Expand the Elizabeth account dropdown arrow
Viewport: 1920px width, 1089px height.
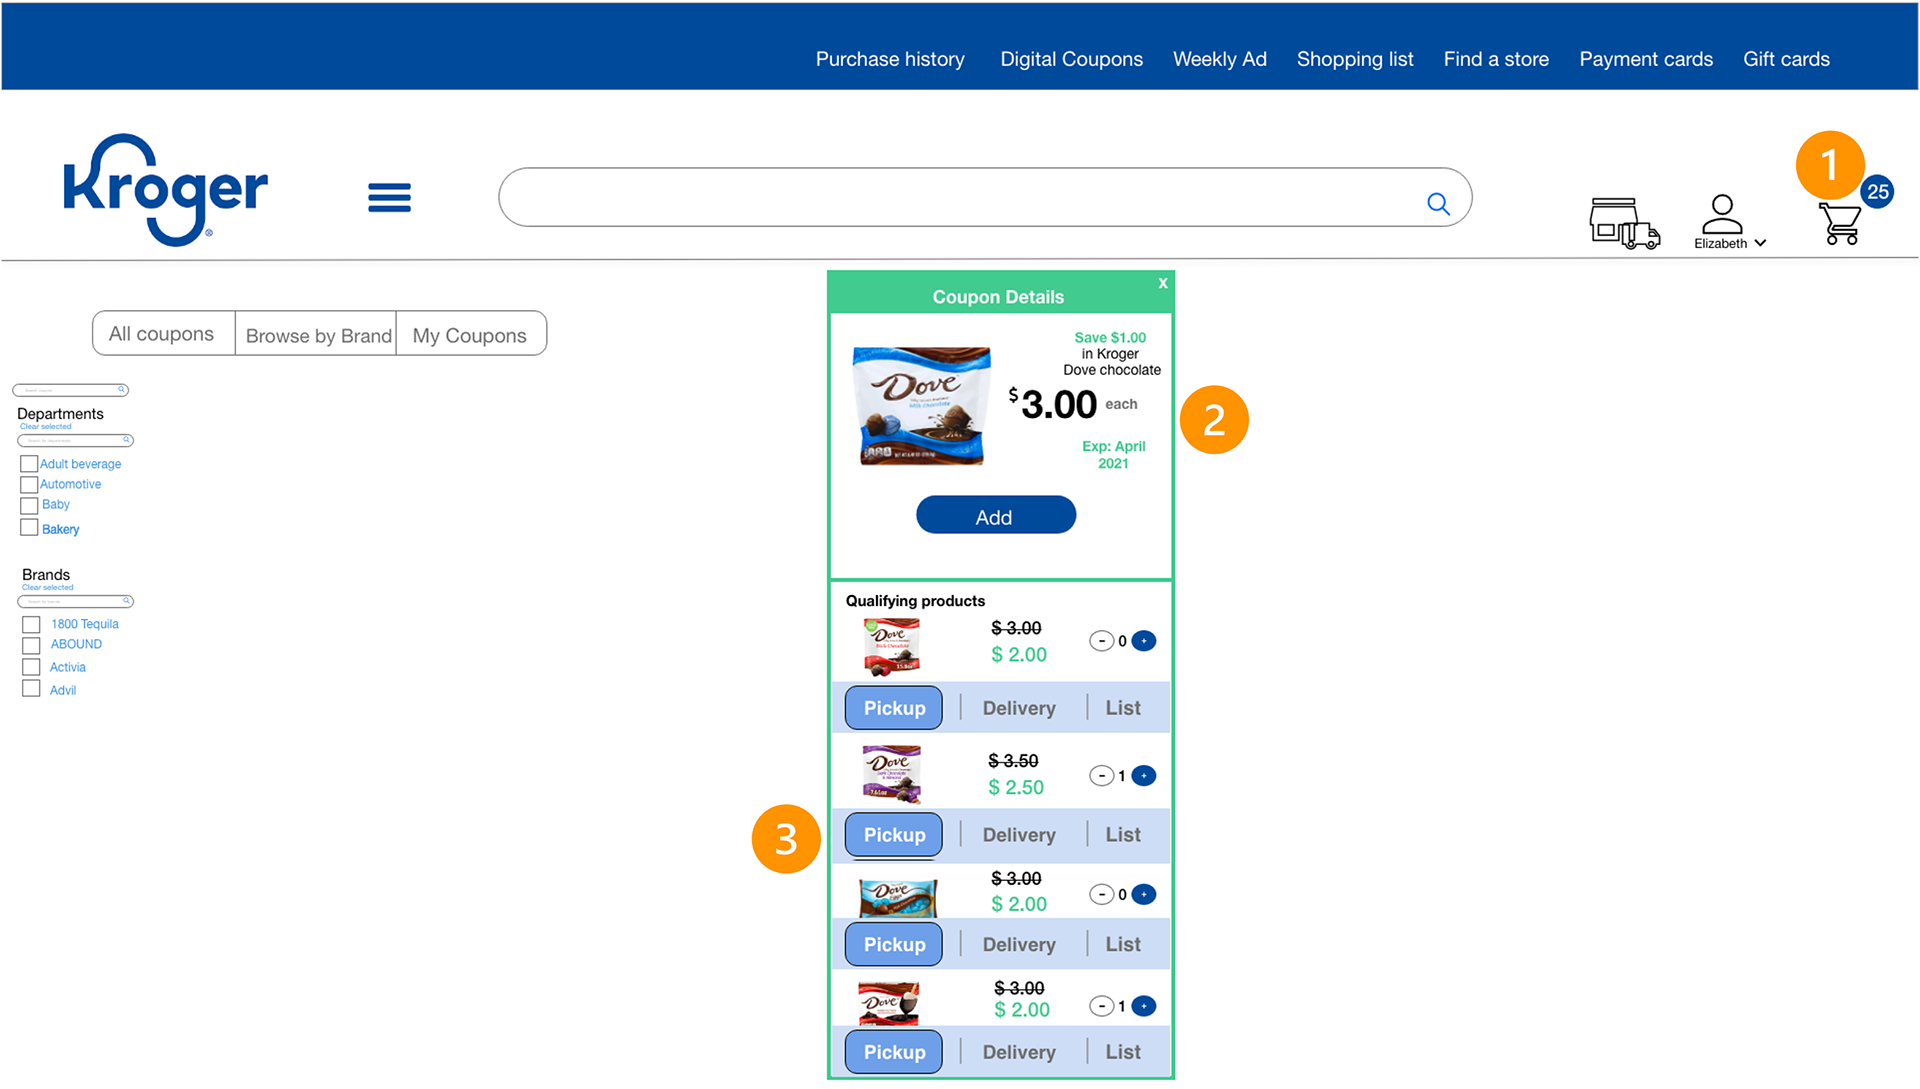1760,243
